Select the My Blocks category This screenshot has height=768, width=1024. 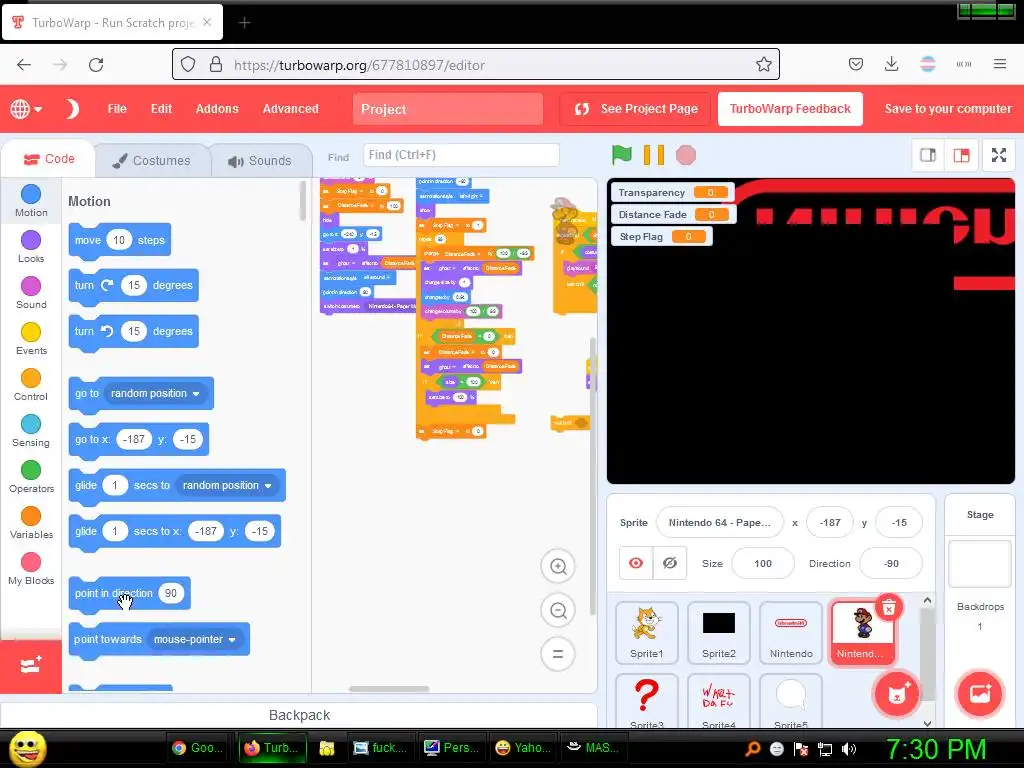31,569
